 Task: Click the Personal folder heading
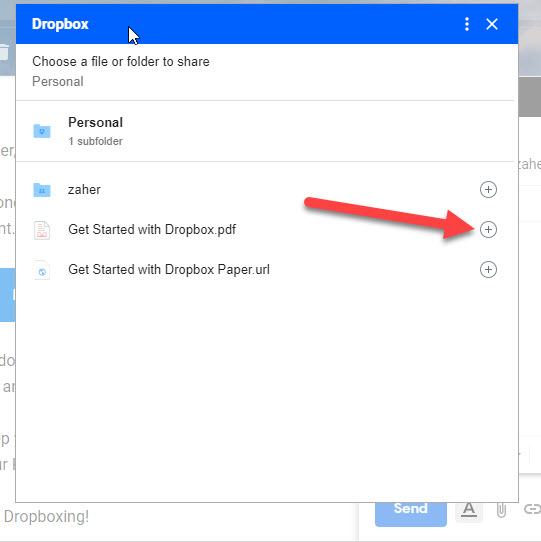95,122
